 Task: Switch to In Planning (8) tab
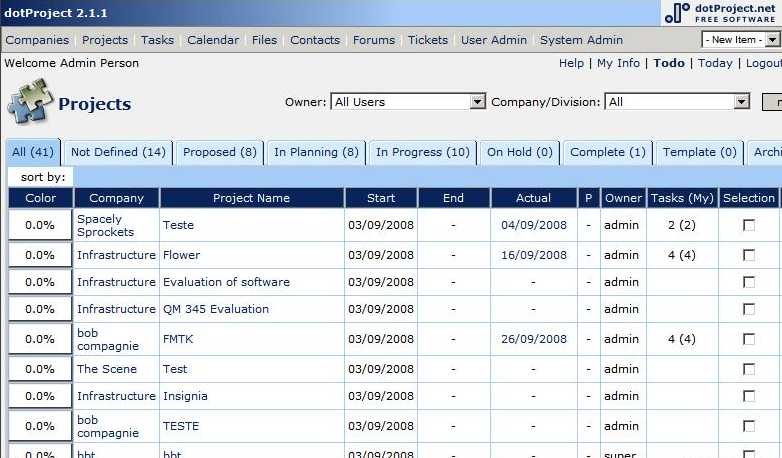tap(316, 152)
